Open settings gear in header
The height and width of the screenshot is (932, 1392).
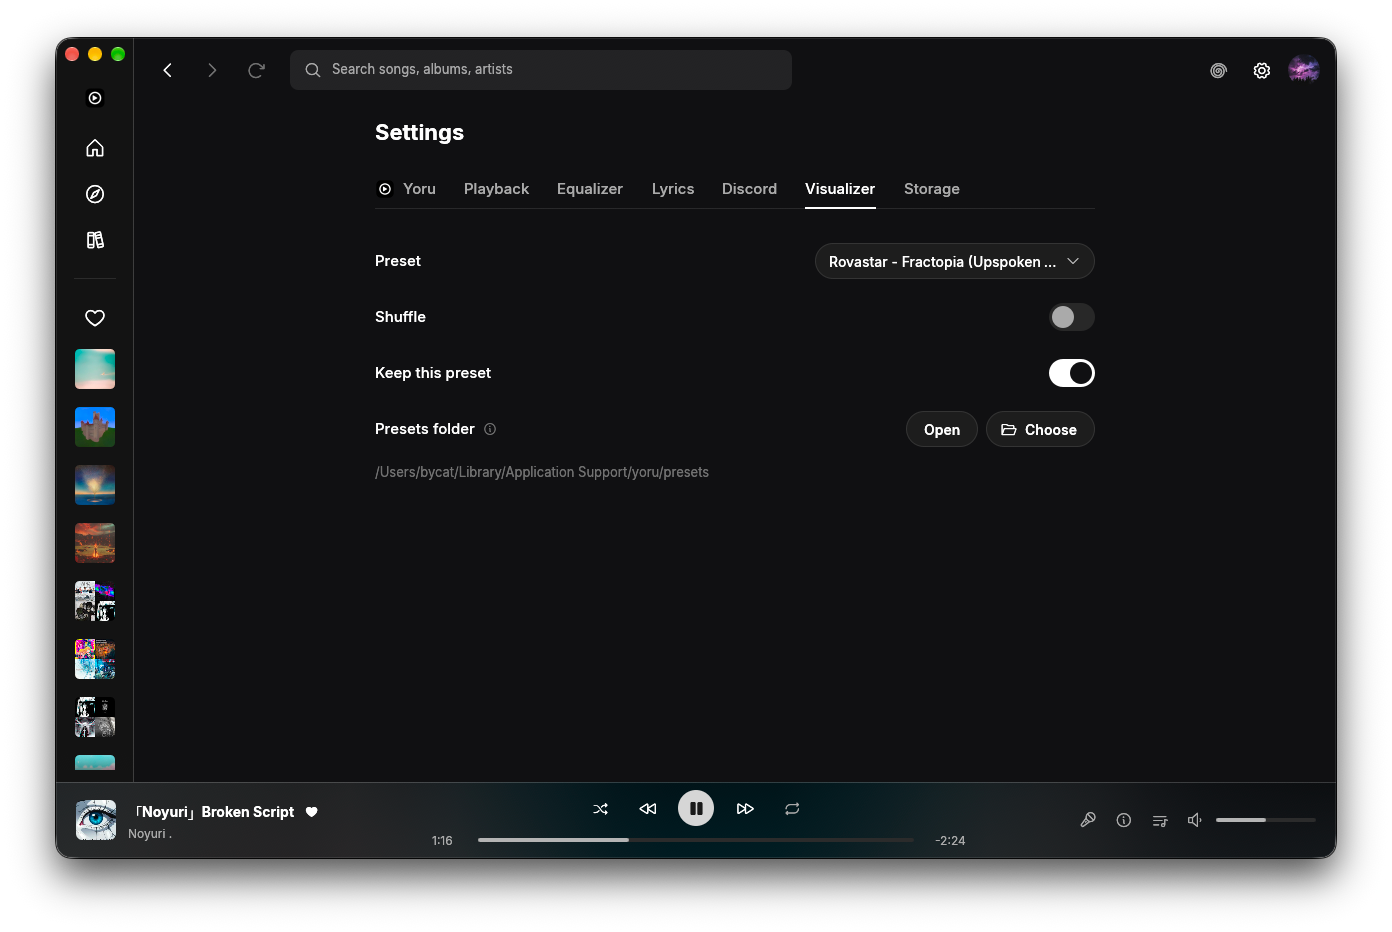[x=1262, y=71]
